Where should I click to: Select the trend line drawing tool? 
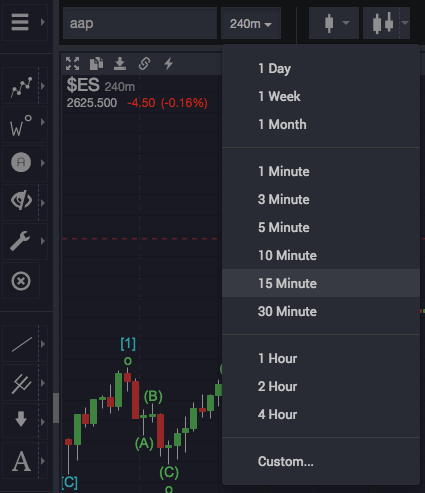point(22,344)
